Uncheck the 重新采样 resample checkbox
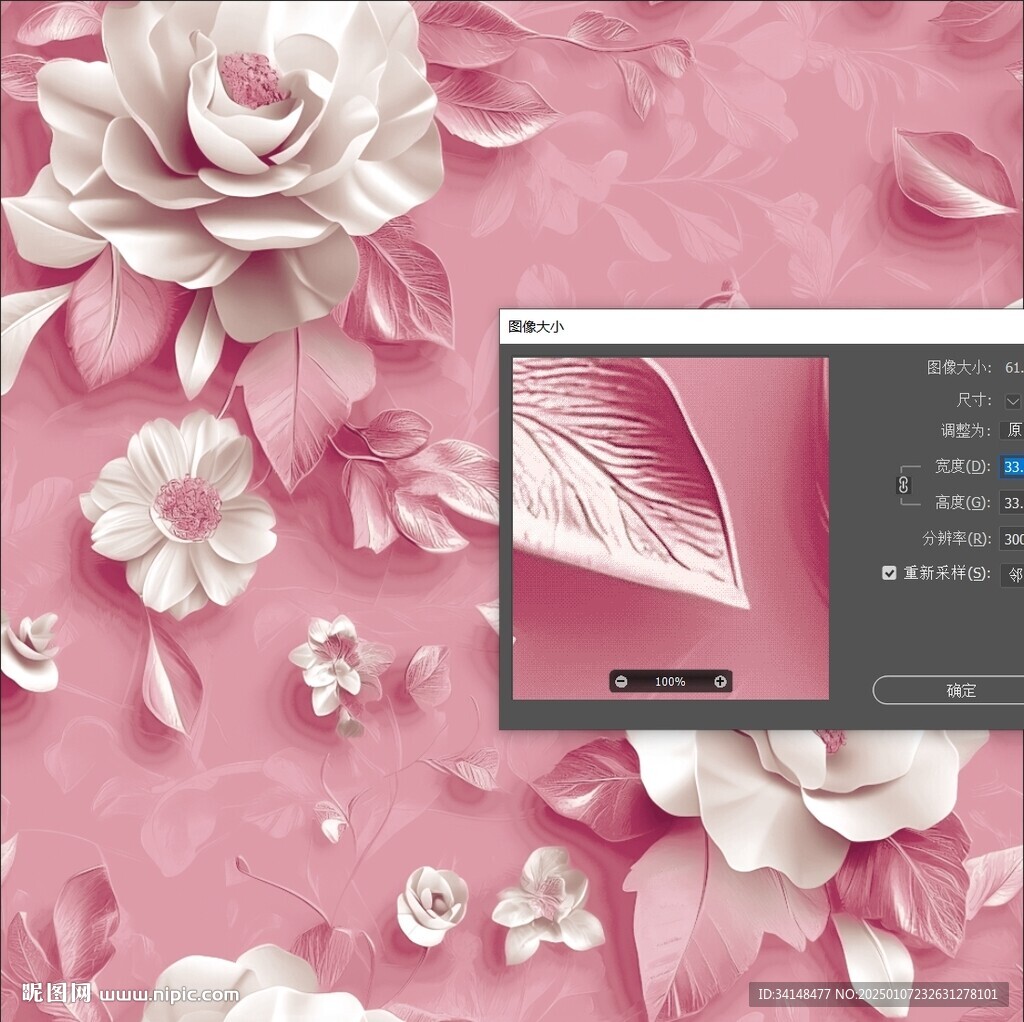1024x1022 pixels. tap(889, 573)
